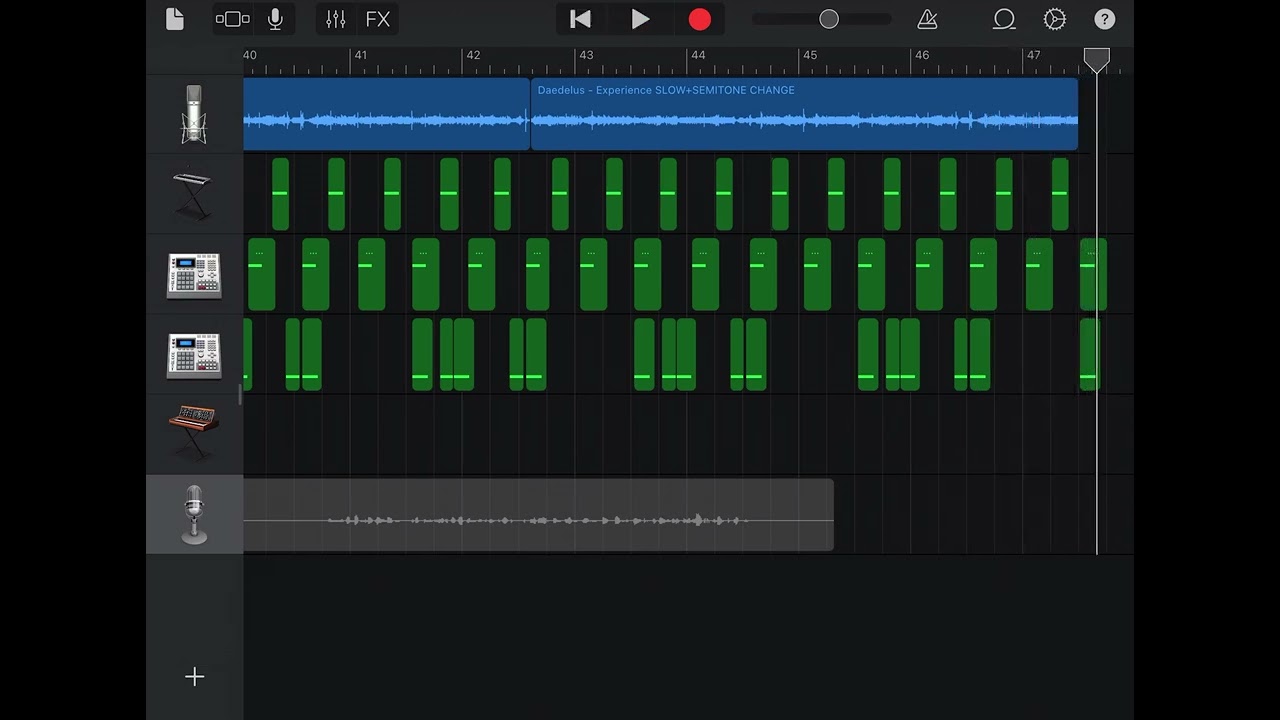Open song settings gear
This screenshot has width=1280, height=720.
tap(1055, 19)
